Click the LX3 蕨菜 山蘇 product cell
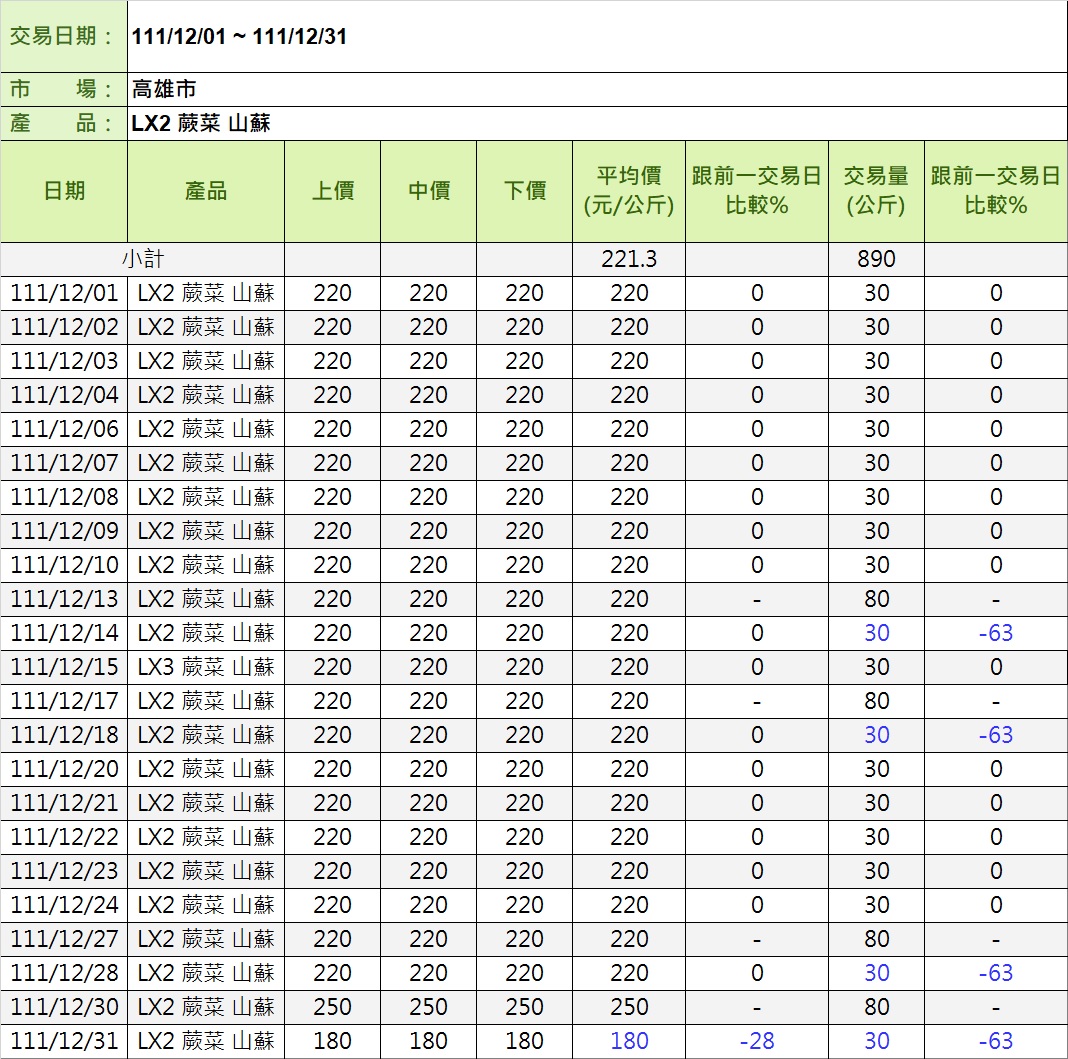The height and width of the screenshot is (1059, 1068). [206, 667]
